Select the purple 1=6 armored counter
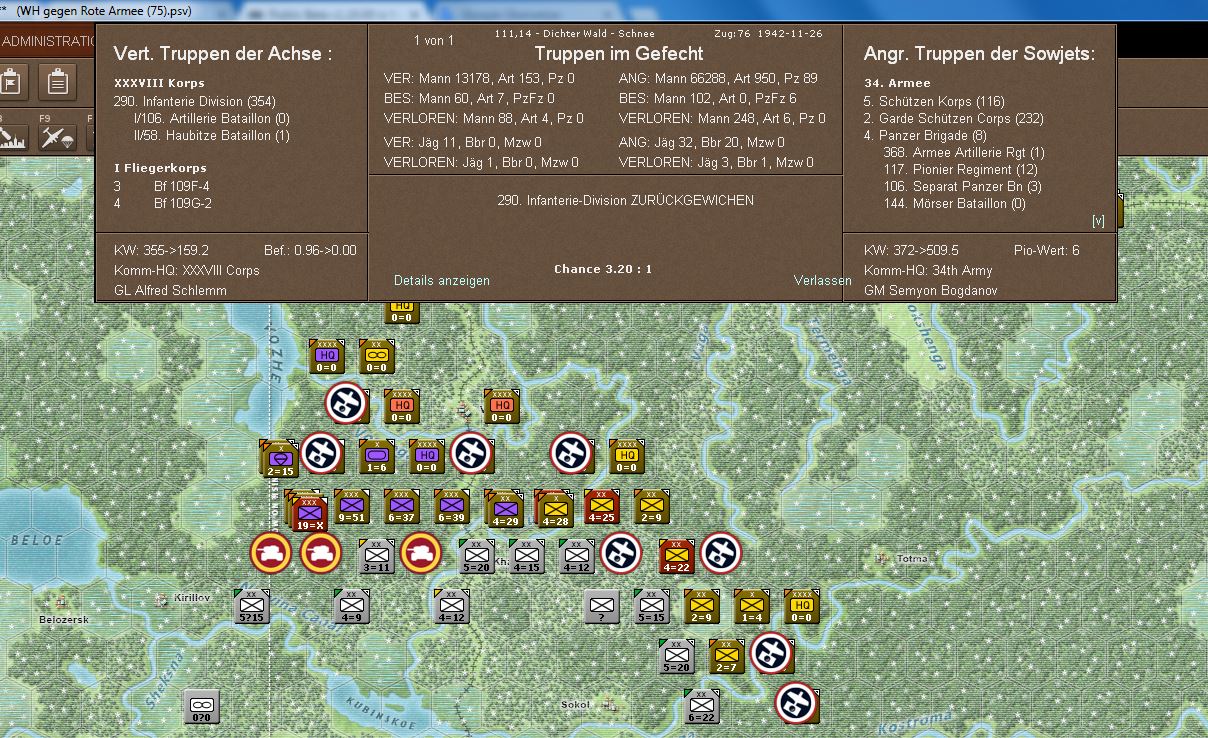1208x738 pixels. click(377, 457)
